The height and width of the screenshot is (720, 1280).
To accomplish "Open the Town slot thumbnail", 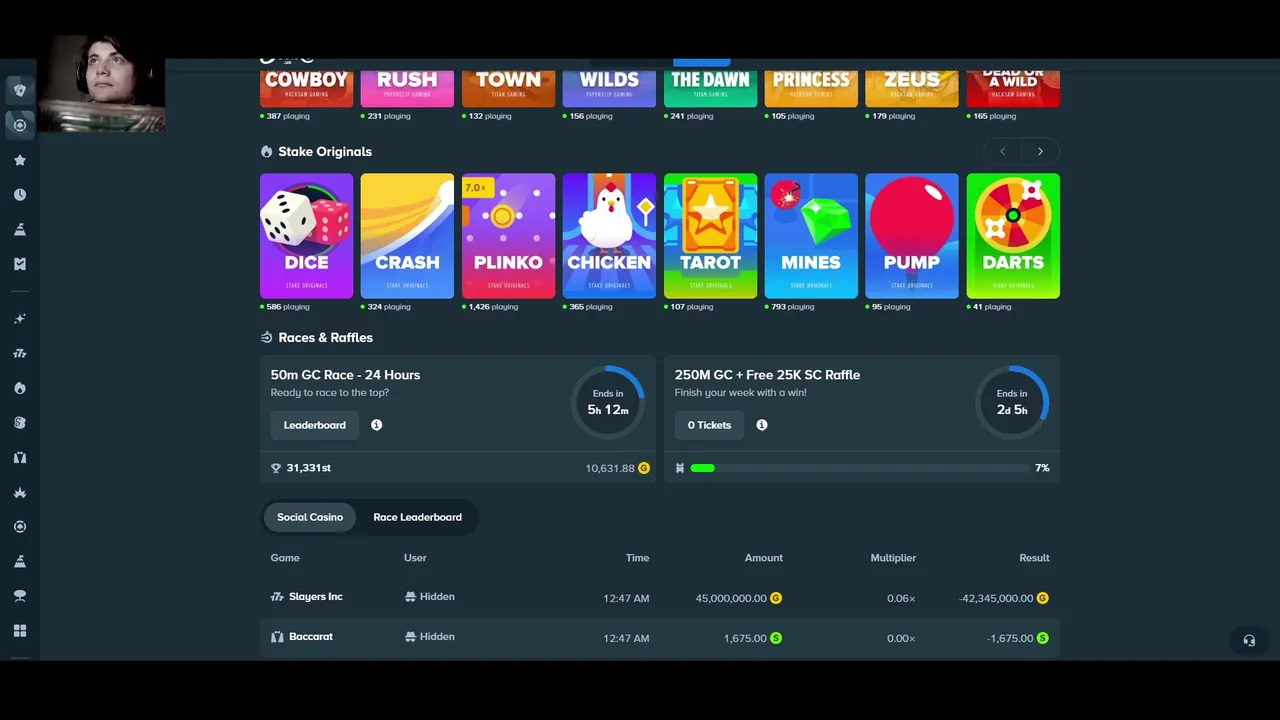I will coord(508,88).
